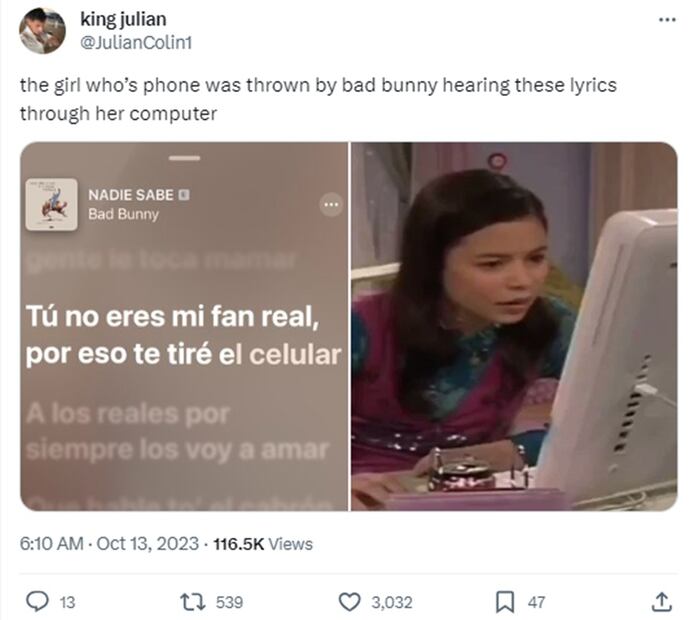Open the @JulianColin1 handle link
This screenshot has width=697, height=620.
click(x=136, y=43)
